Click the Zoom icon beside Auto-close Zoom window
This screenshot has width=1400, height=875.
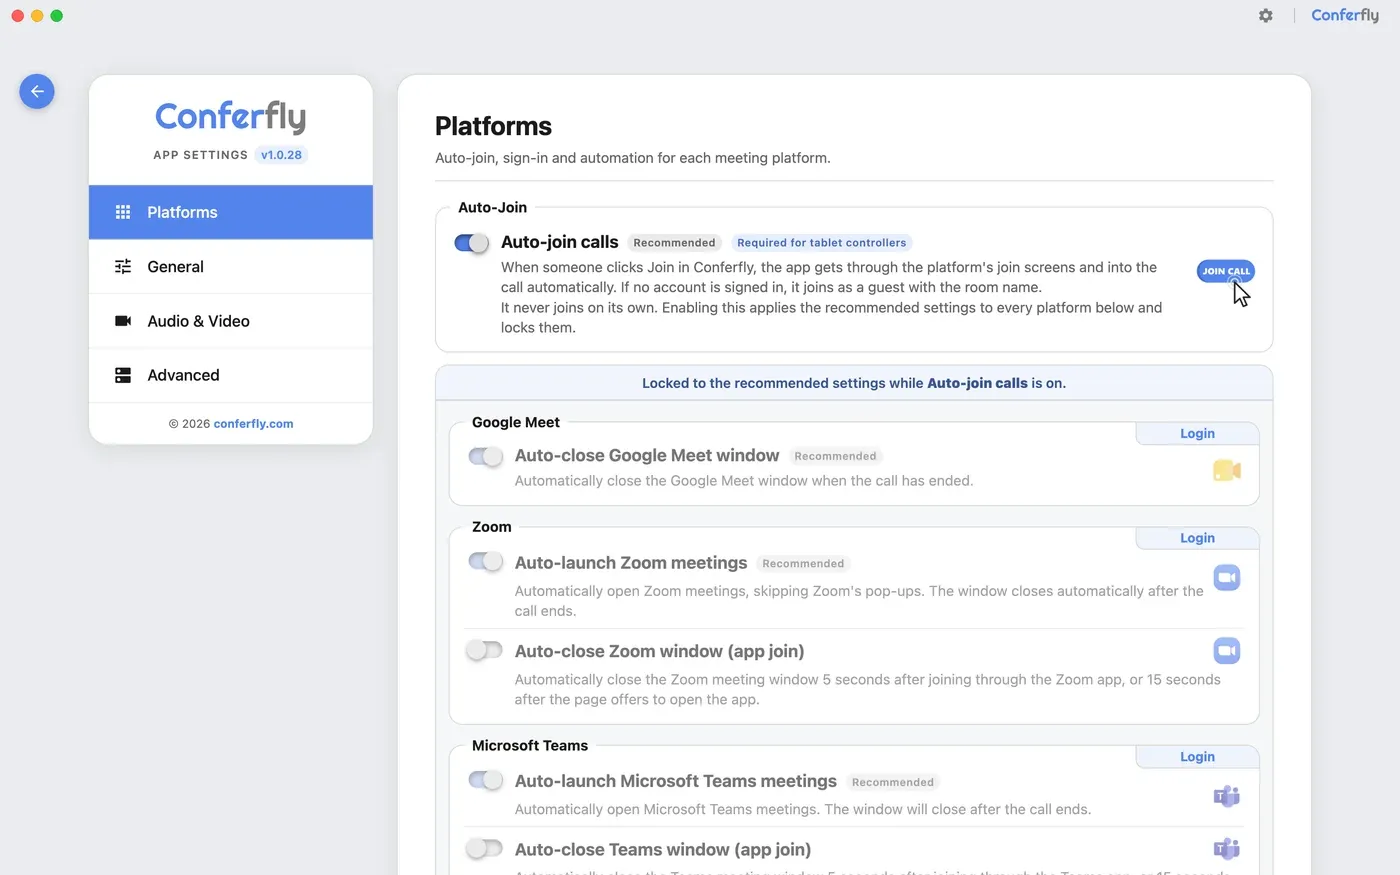click(x=1227, y=651)
